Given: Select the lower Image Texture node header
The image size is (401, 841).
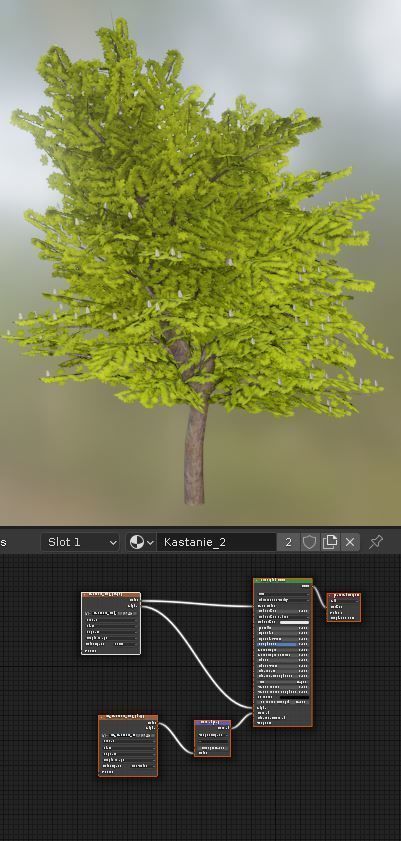Looking at the screenshot, I should (x=128, y=717).
